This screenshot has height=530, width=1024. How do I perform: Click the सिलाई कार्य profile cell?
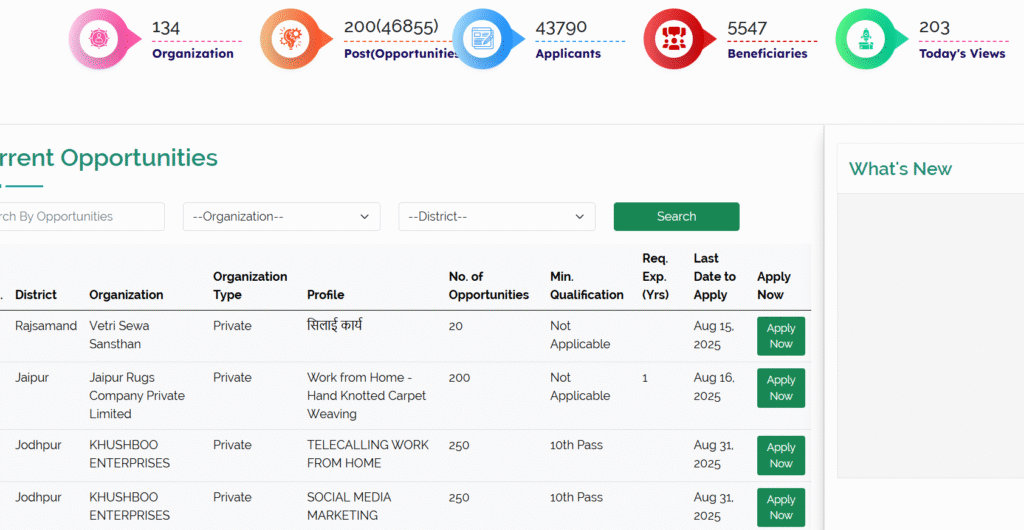point(334,325)
